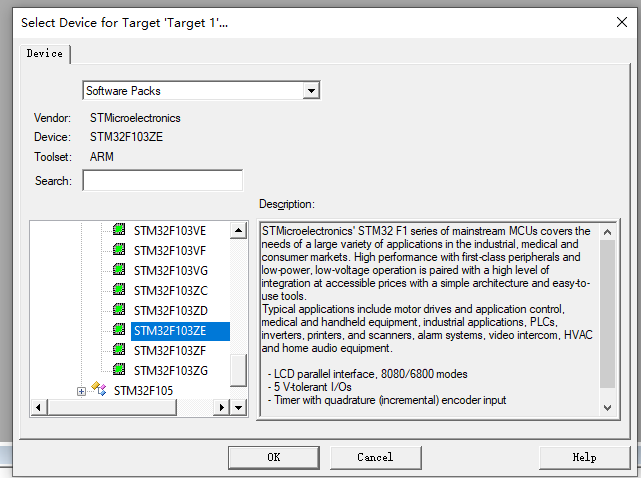The height and width of the screenshot is (478, 641).
Task: Click the description vertical scrollbar thumb
Action: click(x=607, y=314)
